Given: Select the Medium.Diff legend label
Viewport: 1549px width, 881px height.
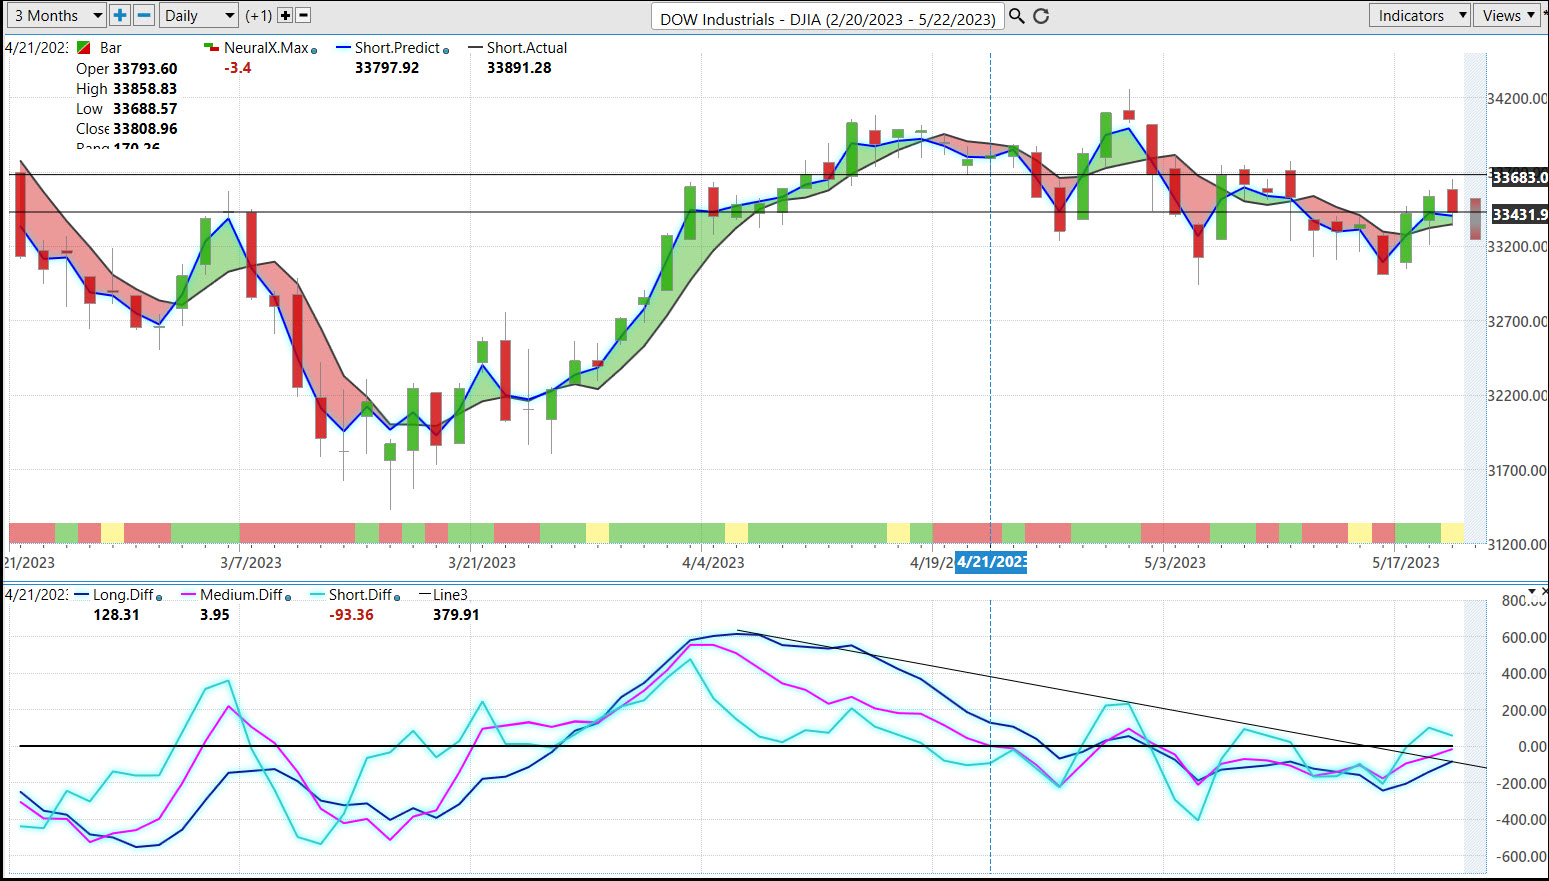Looking at the screenshot, I should coord(241,595).
